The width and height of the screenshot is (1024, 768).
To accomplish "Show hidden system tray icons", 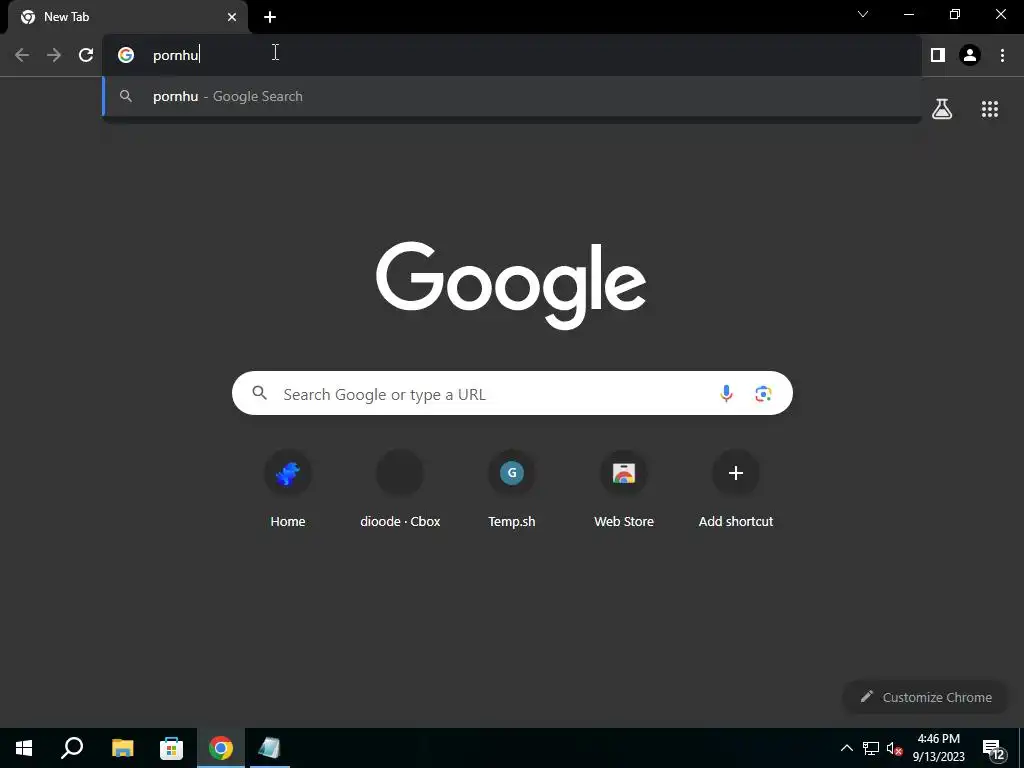I will pos(846,748).
